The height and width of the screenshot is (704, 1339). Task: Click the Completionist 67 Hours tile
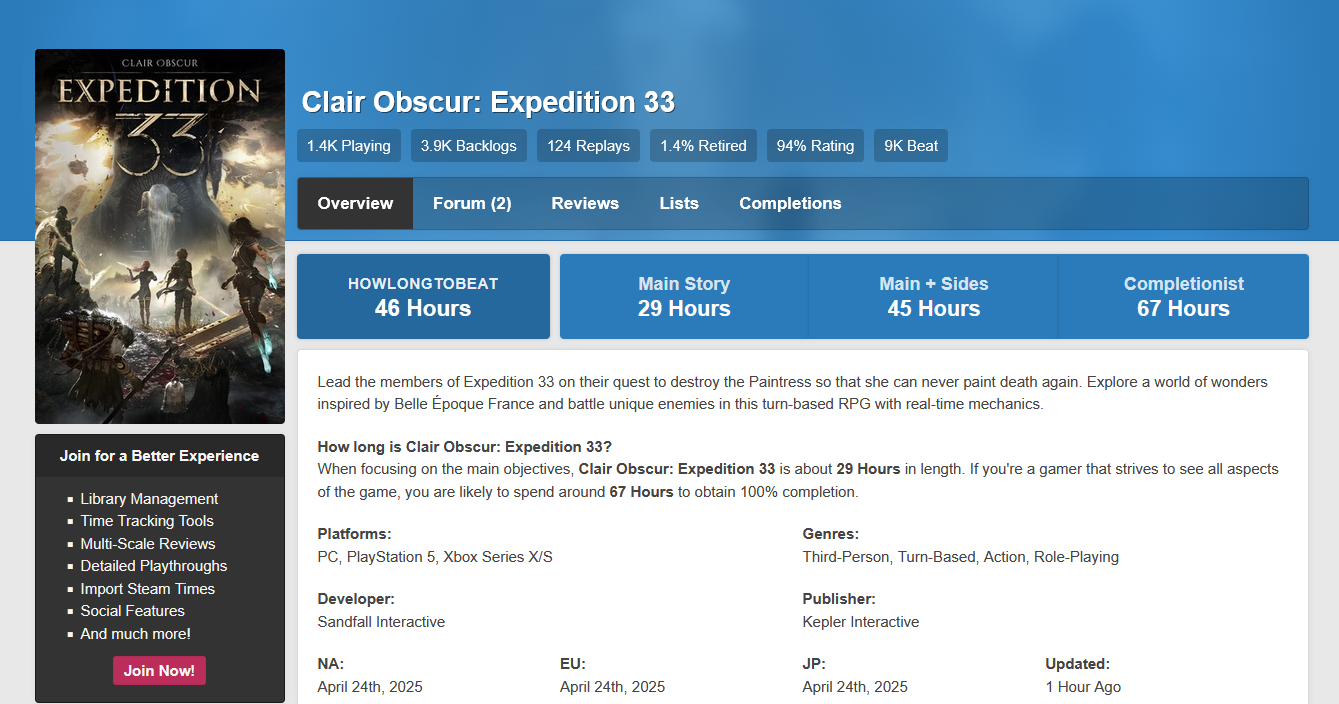tap(1183, 297)
